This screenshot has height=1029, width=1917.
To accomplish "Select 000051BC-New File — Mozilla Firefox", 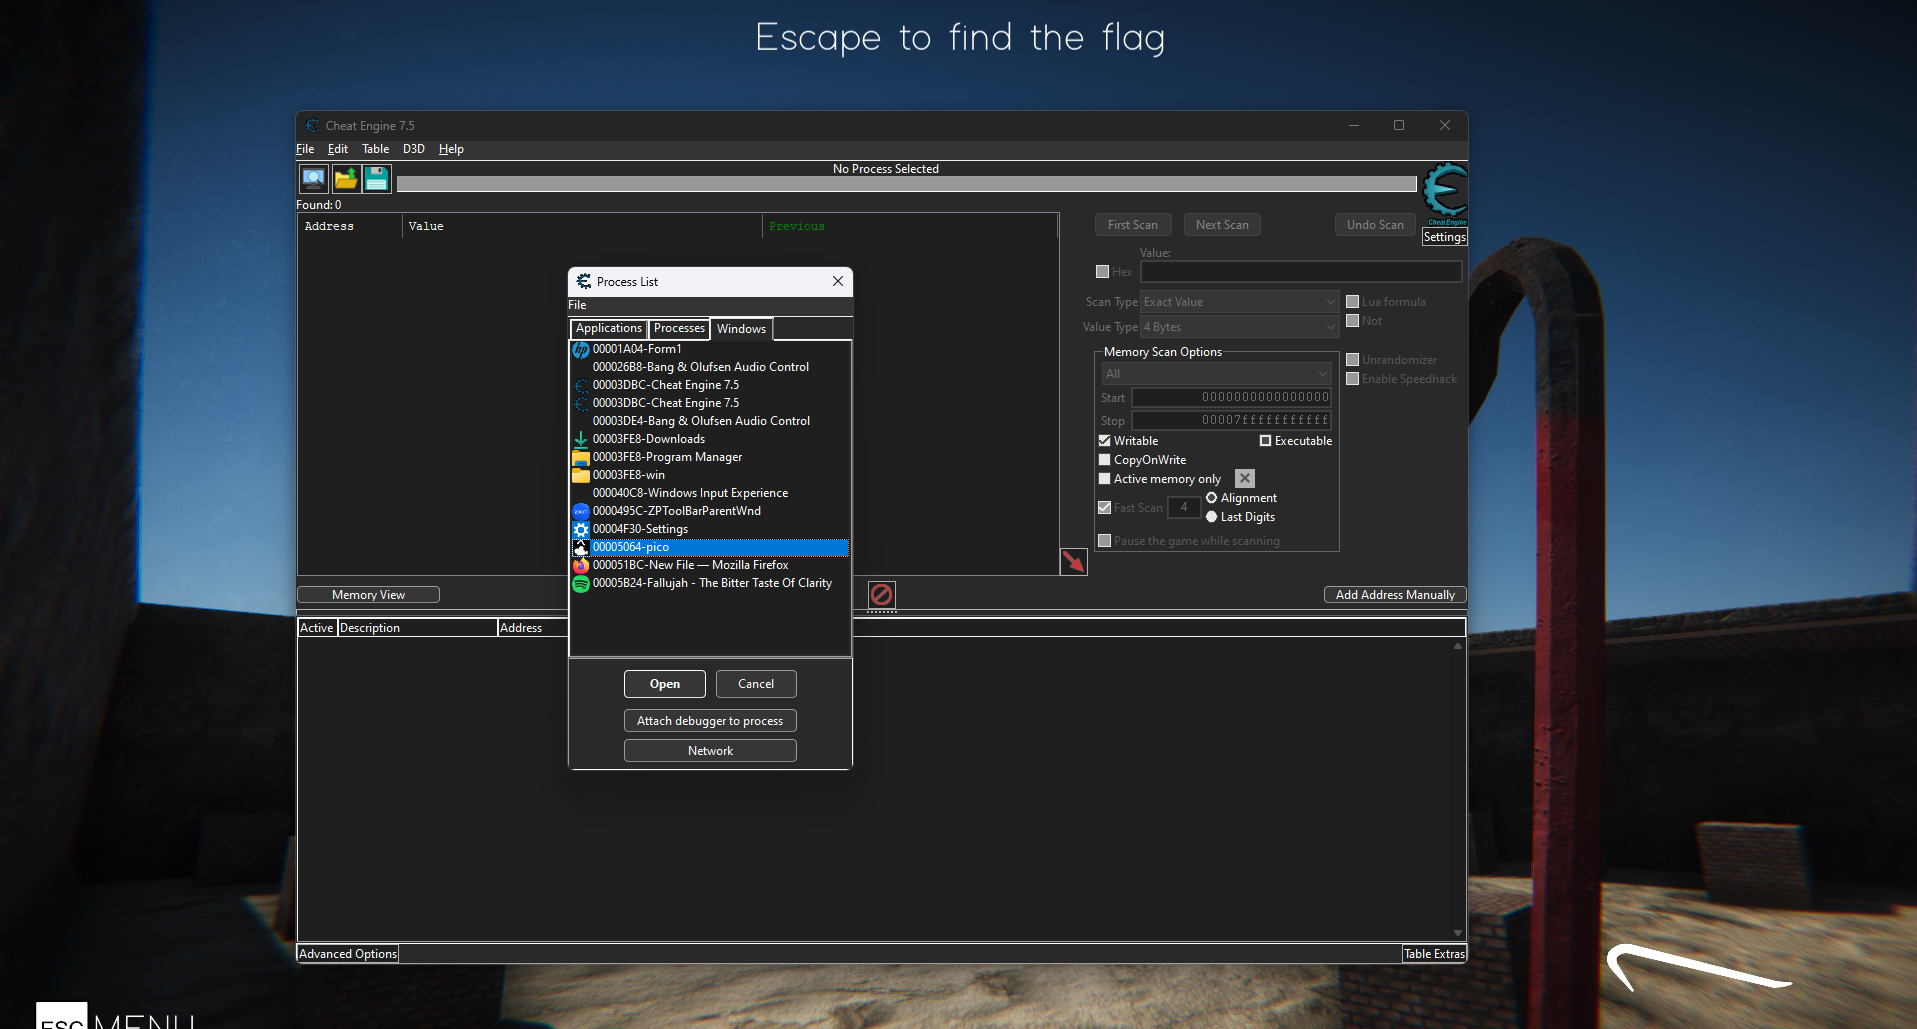I will [710, 565].
